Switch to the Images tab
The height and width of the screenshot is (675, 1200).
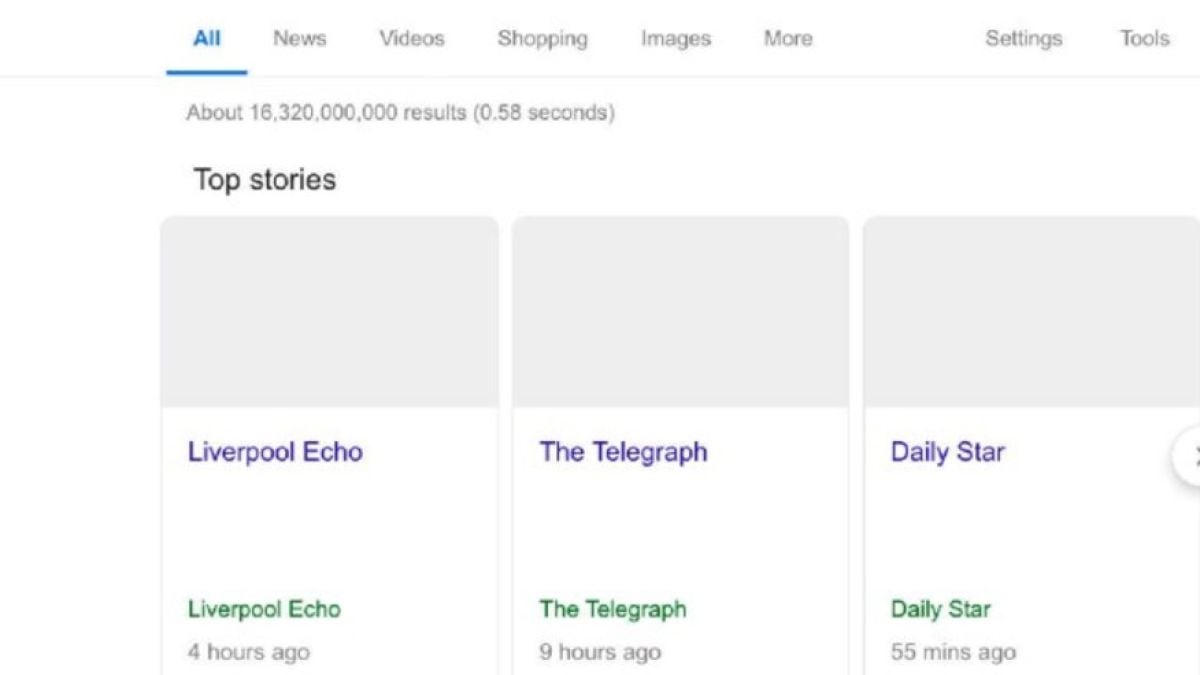(x=676, y=39)
